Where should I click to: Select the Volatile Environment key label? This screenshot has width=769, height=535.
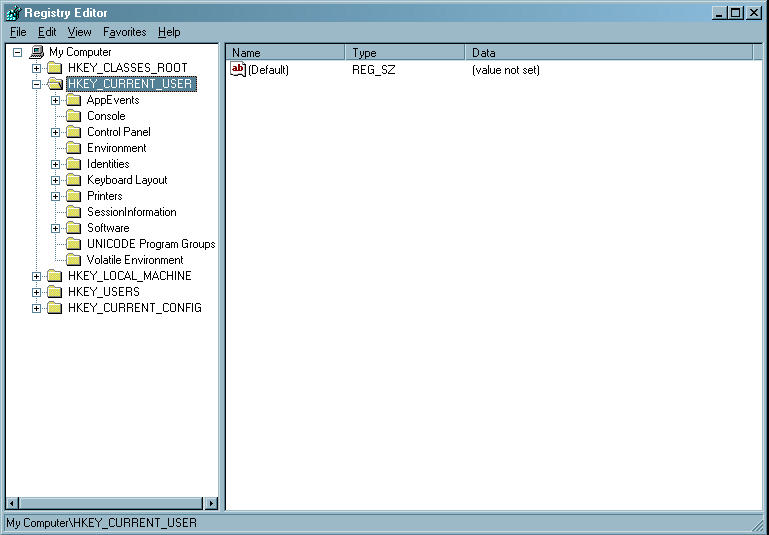coord(135,260)
